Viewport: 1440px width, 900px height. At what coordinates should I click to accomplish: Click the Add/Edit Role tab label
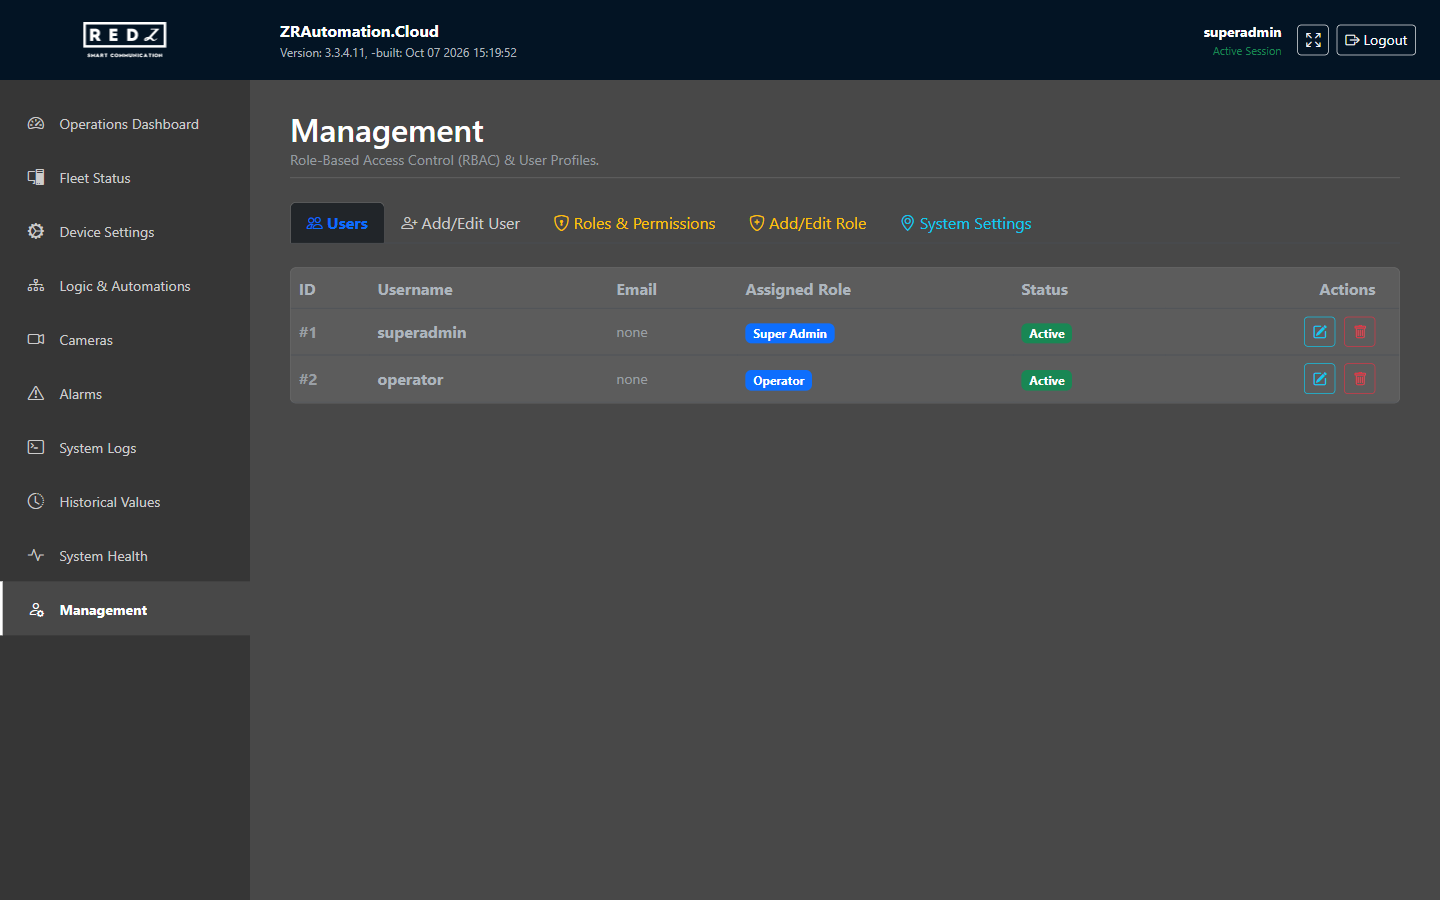[x=818, y=224]
